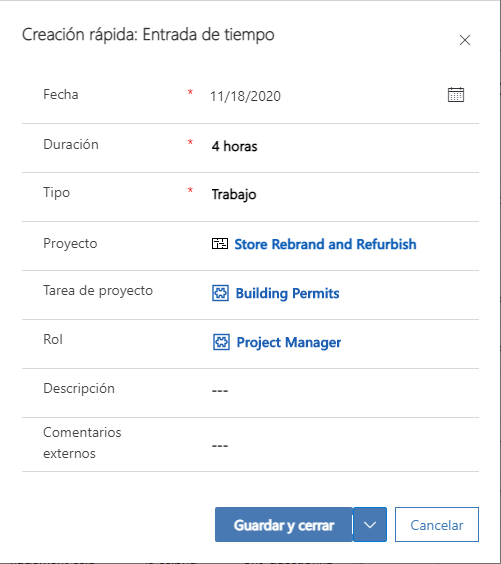The height and width of the screenshot is (564, 501).
Task: Open the Building Permits task link
Action: point(287,294)
